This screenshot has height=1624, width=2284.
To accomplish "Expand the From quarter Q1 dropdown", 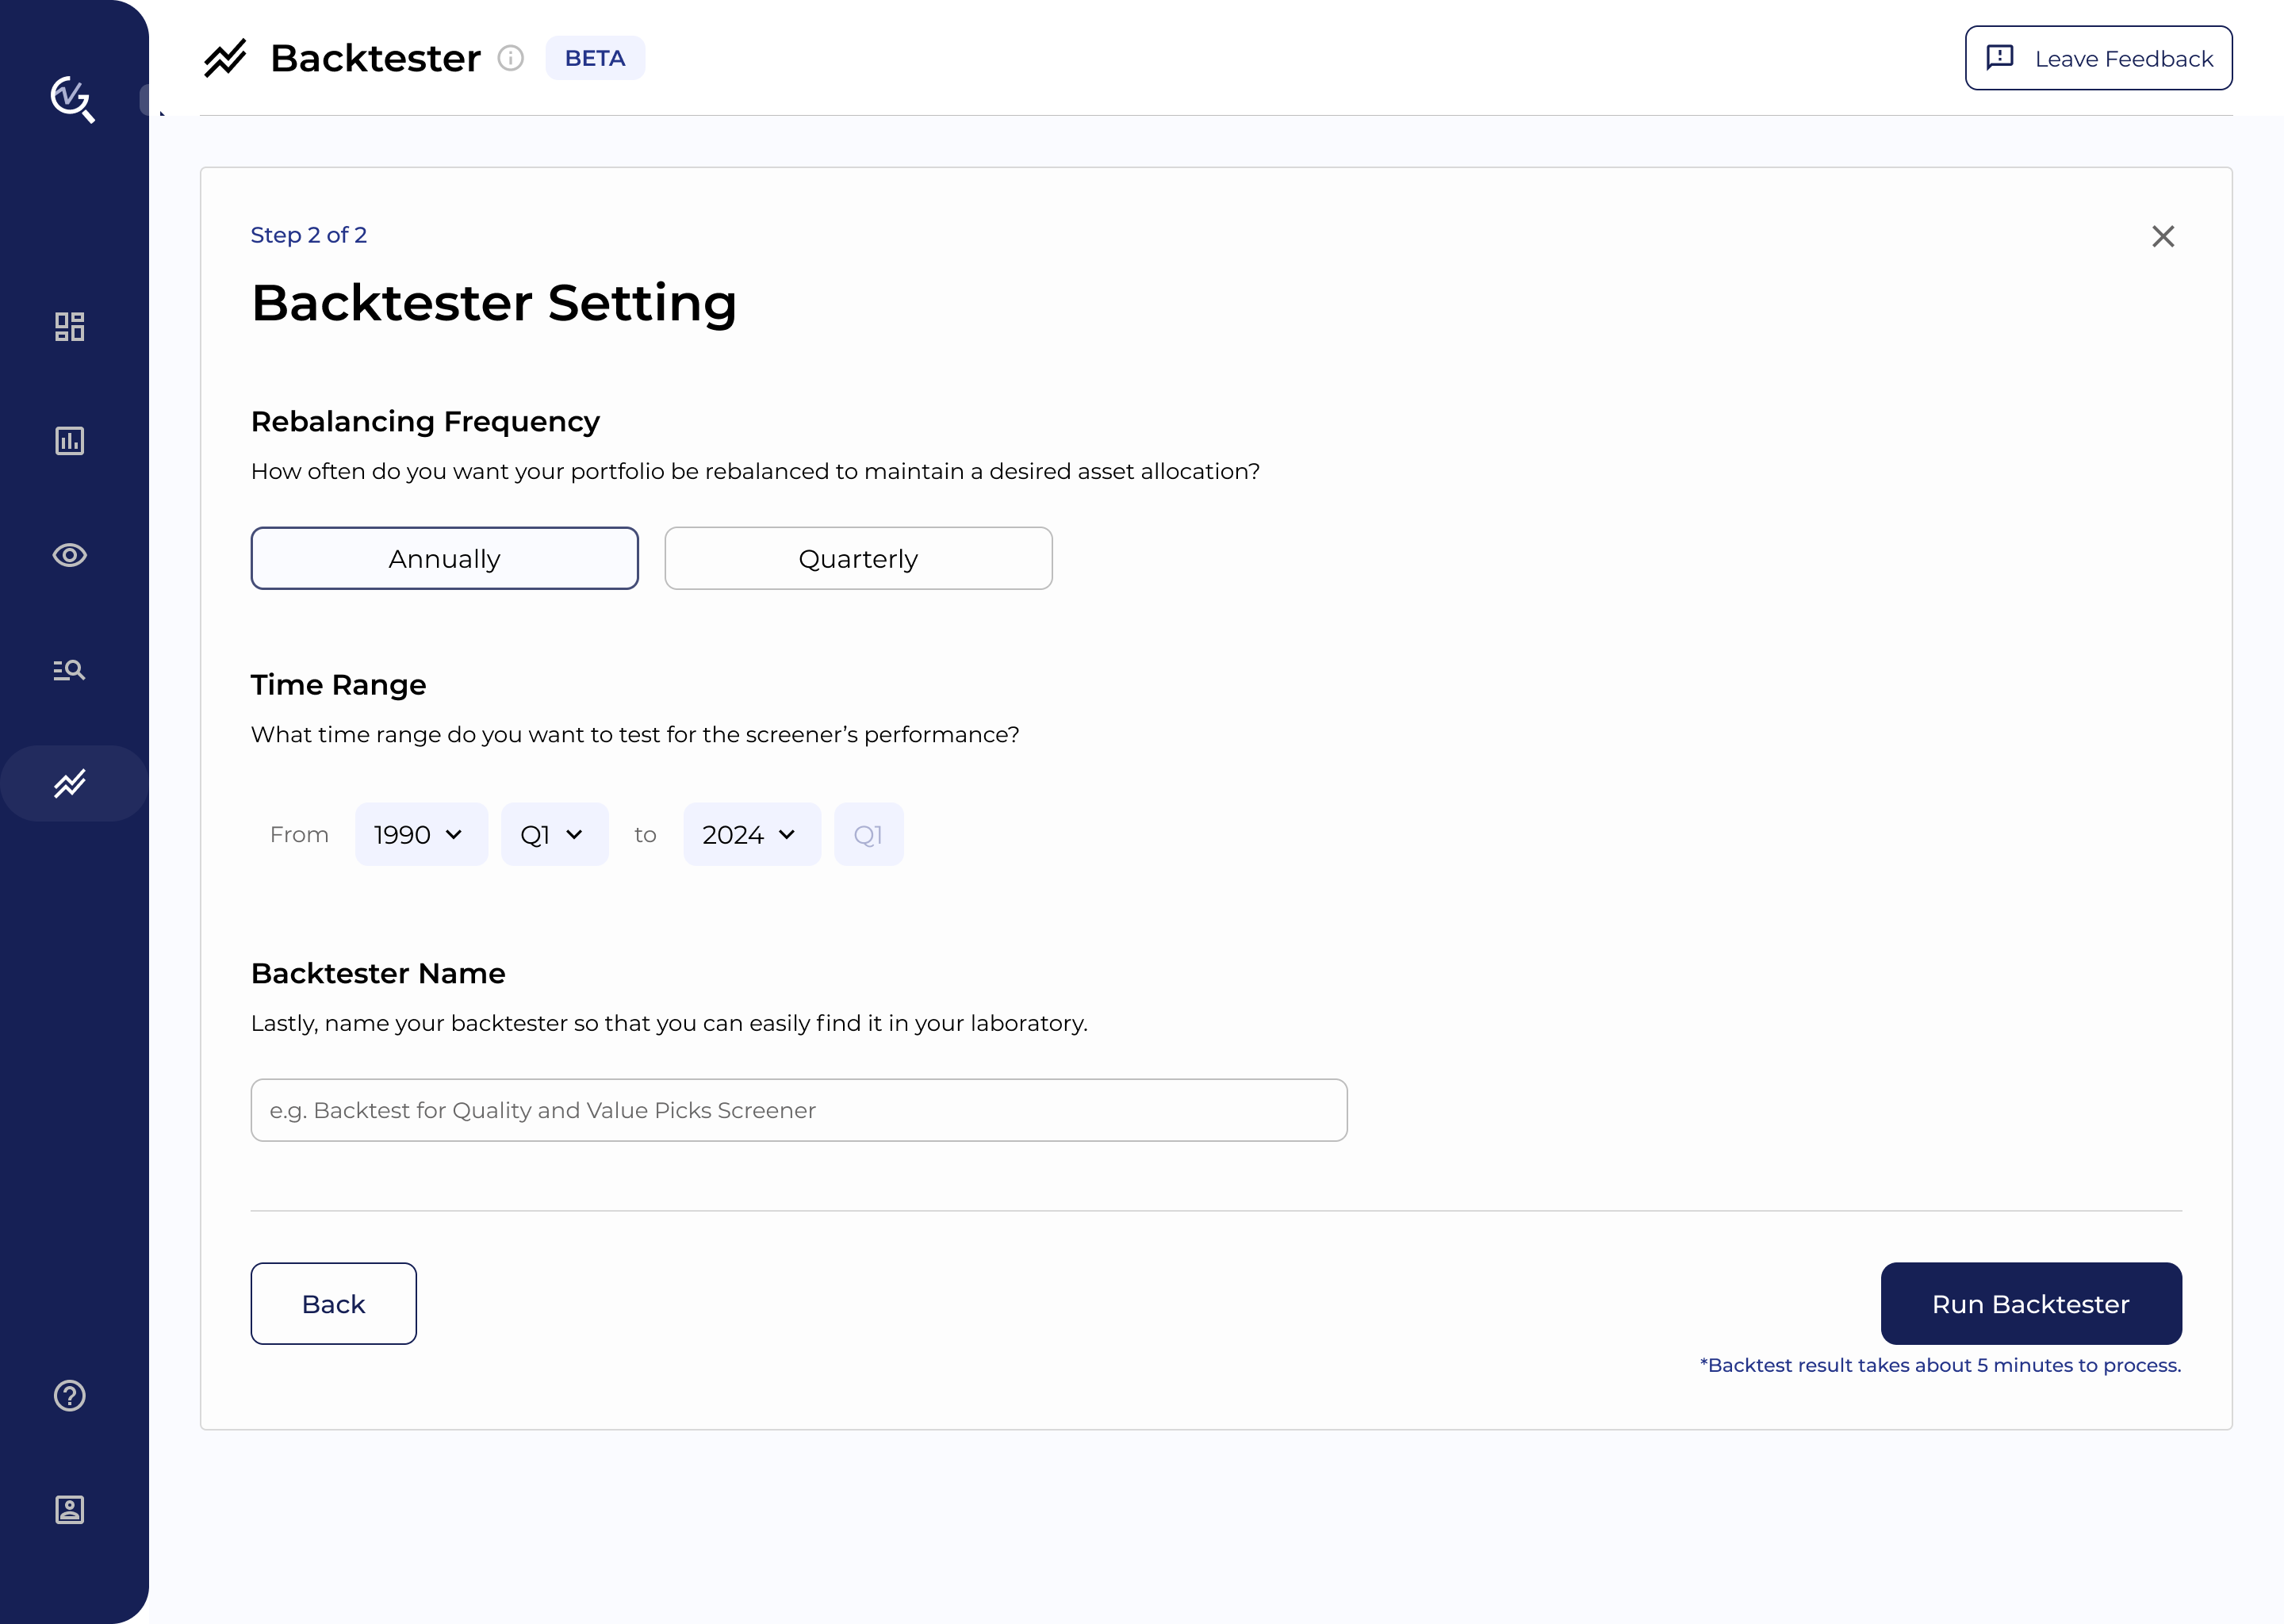I will pyautogui.click(x=554, y=834).
